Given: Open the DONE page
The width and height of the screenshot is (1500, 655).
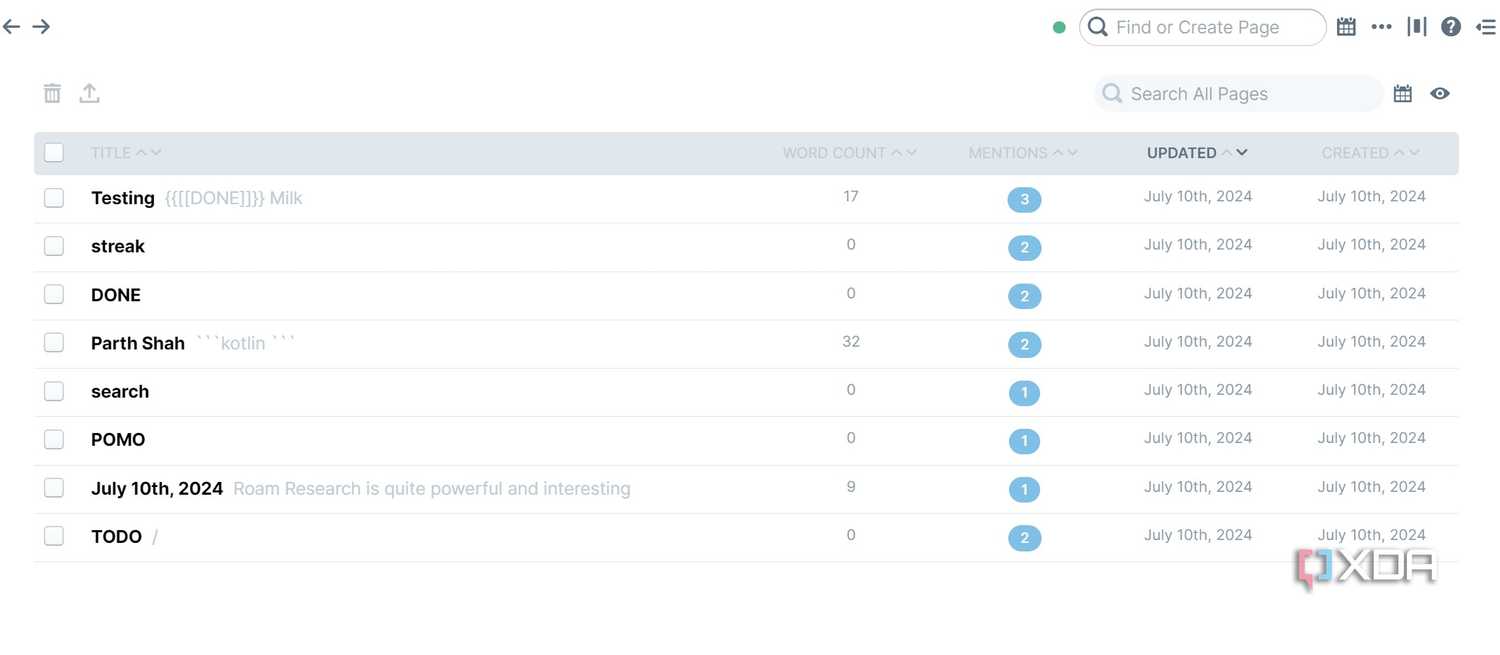Looking at the screenshot, I should click(x=116, y=295).
